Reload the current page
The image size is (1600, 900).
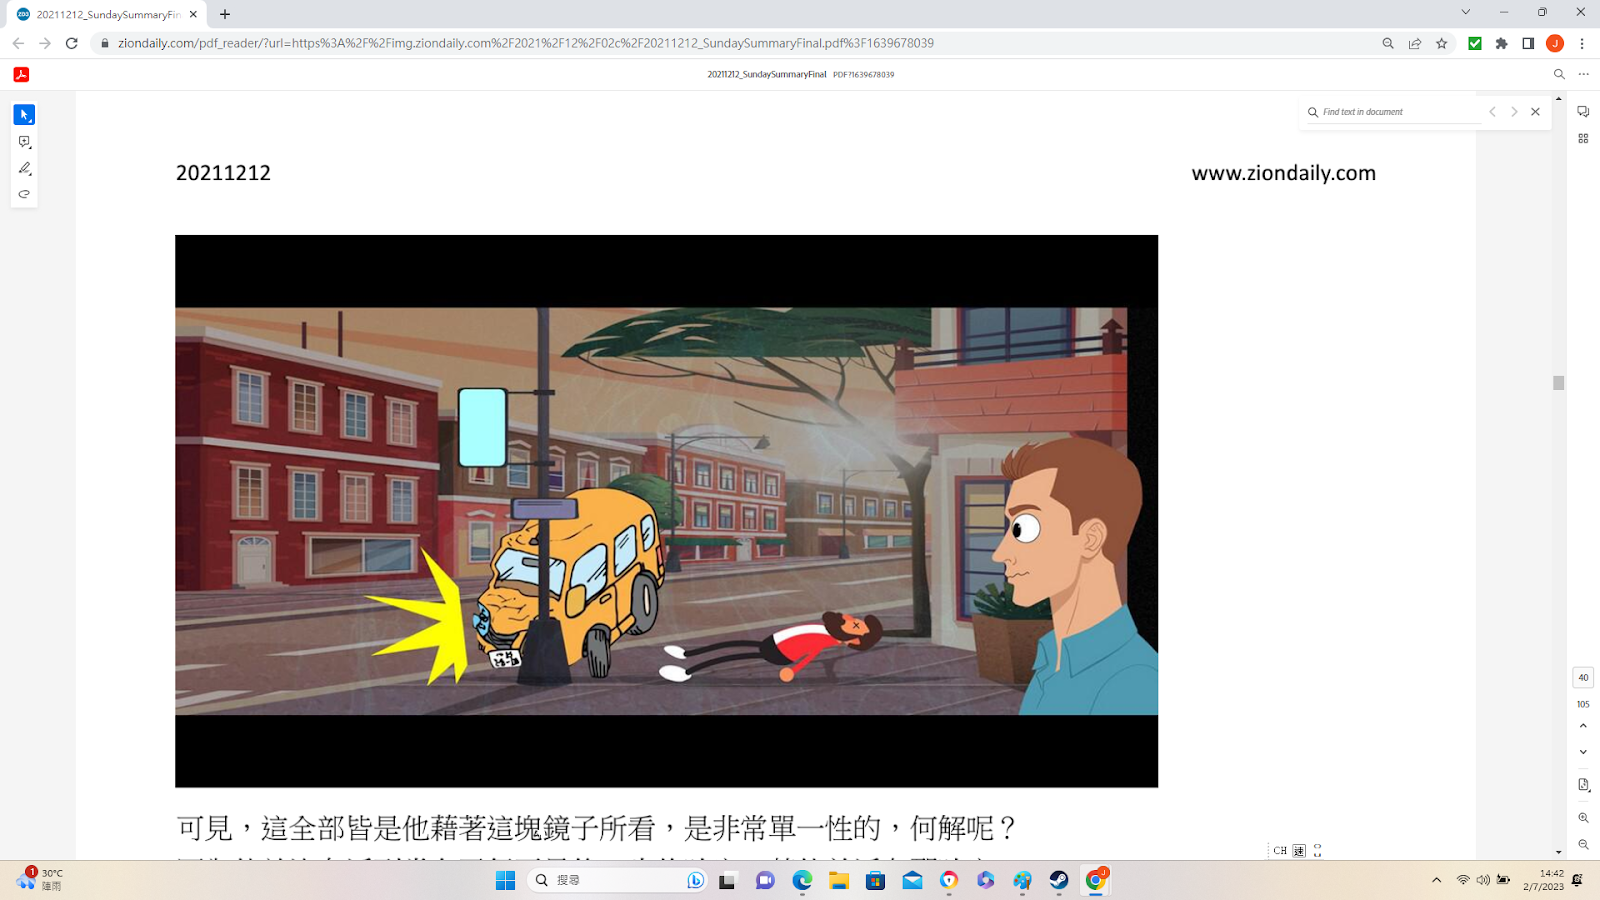point(72,43)
